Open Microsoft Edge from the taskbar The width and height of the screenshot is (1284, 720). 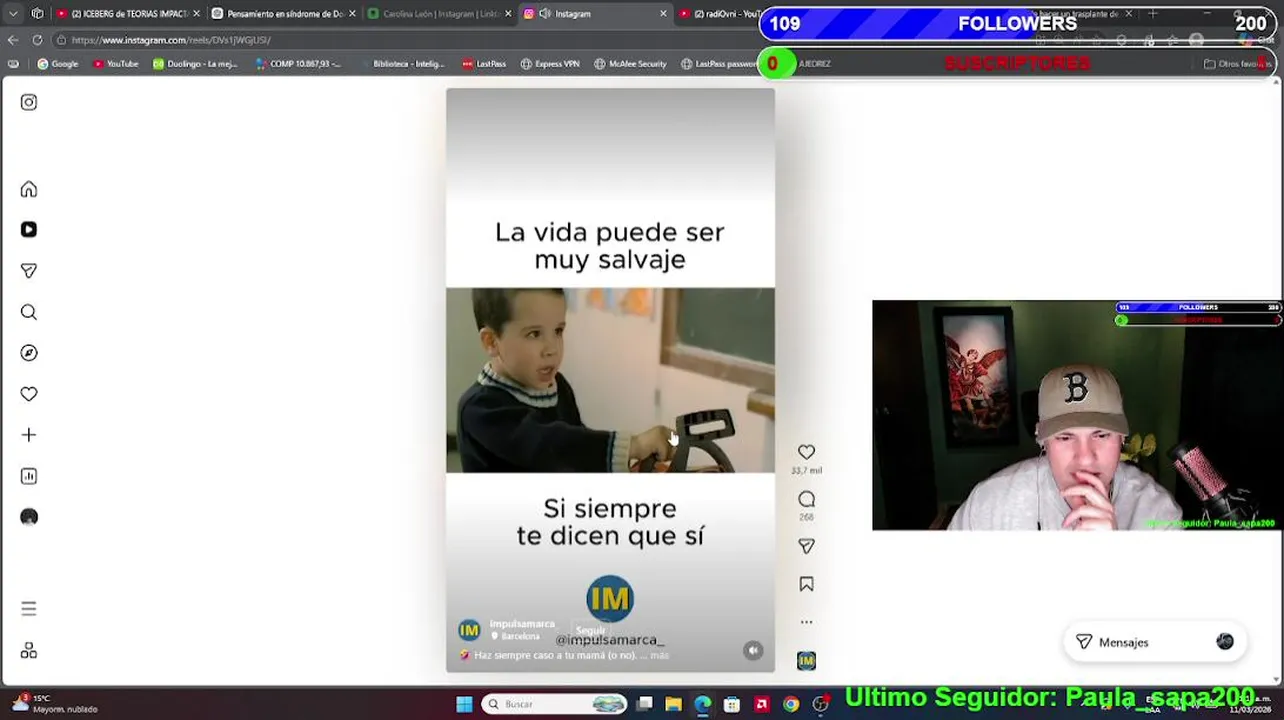pyautogui.click(x=703, y=704)
